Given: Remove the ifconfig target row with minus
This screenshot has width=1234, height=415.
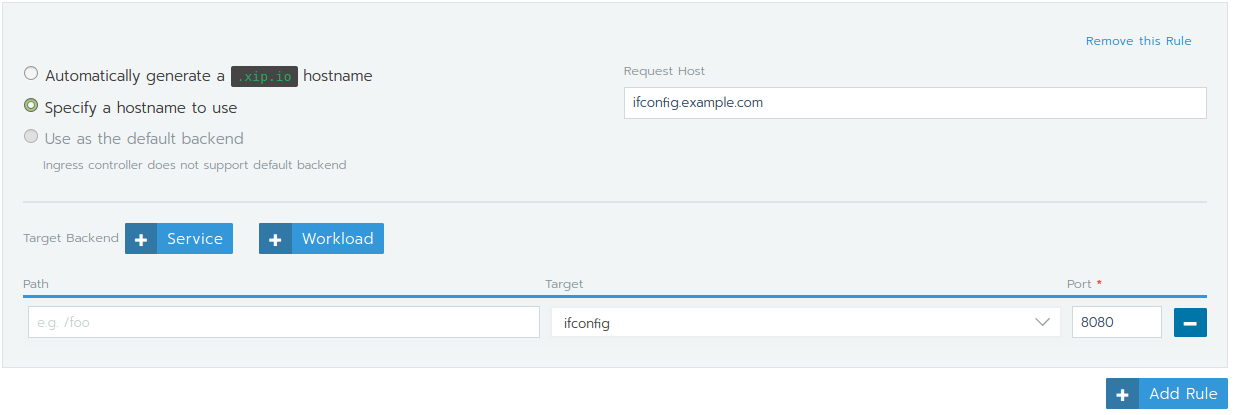Looking at the screenshot, I should [1190, 323].
